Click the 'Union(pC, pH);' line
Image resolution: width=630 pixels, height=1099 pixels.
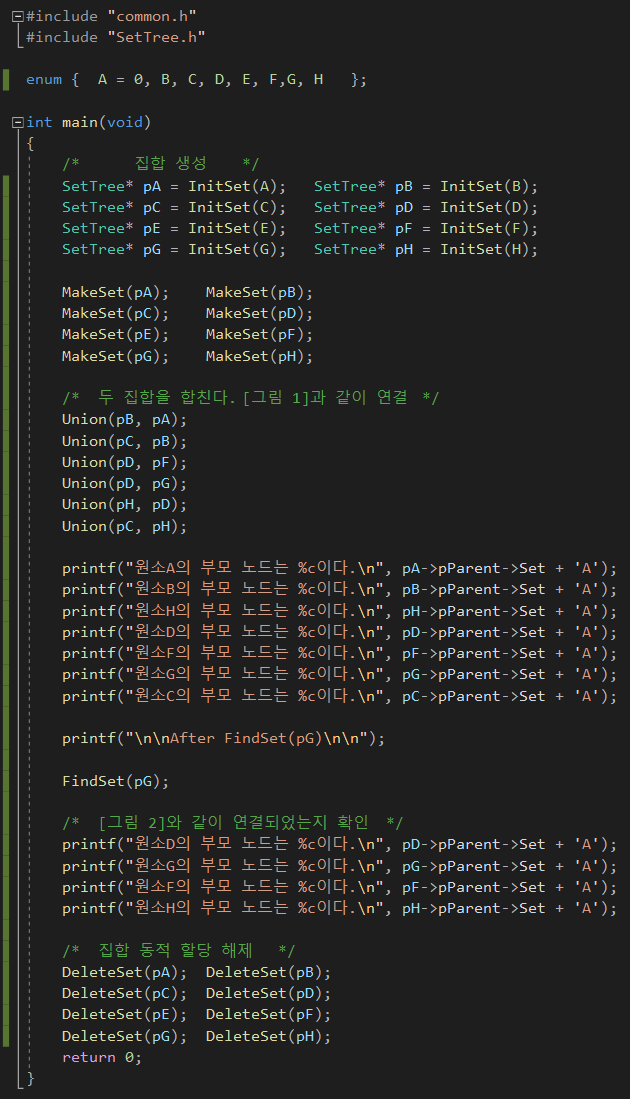pyautogui.click(x=125, y=526)
